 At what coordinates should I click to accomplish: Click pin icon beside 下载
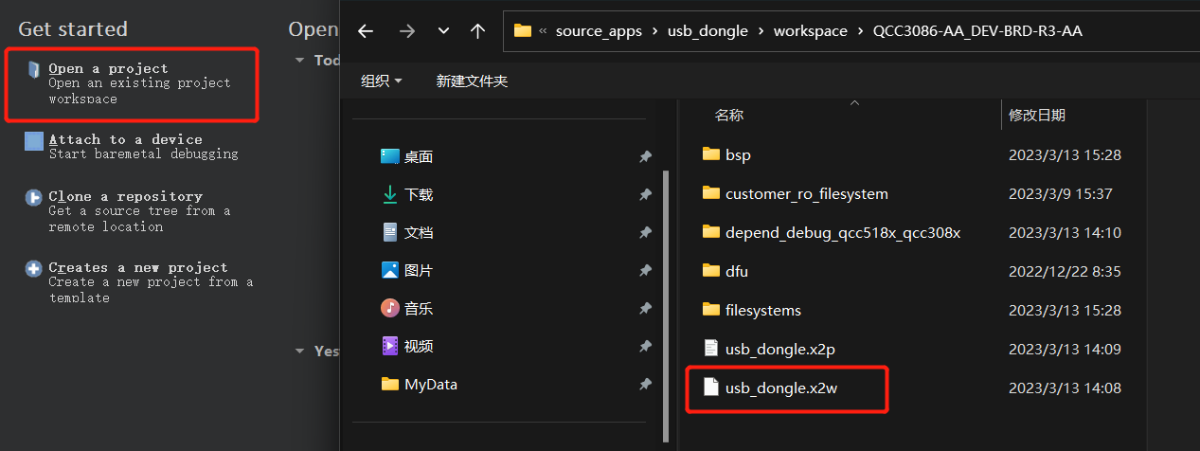645,195
